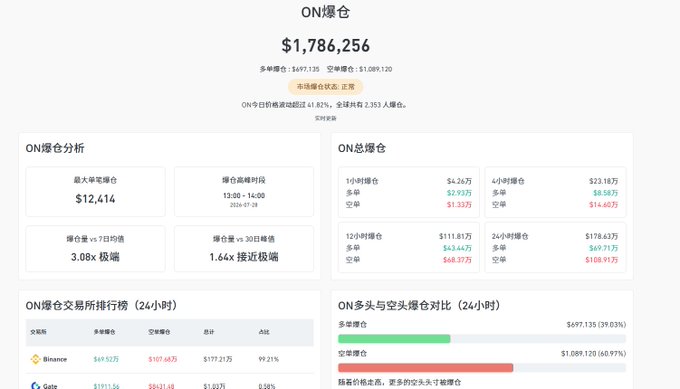Click the $1,089,120 (60.97%) short comparison value
This screenshot has width=680, height=389.
pyautogui.click(x=594, y=353)
